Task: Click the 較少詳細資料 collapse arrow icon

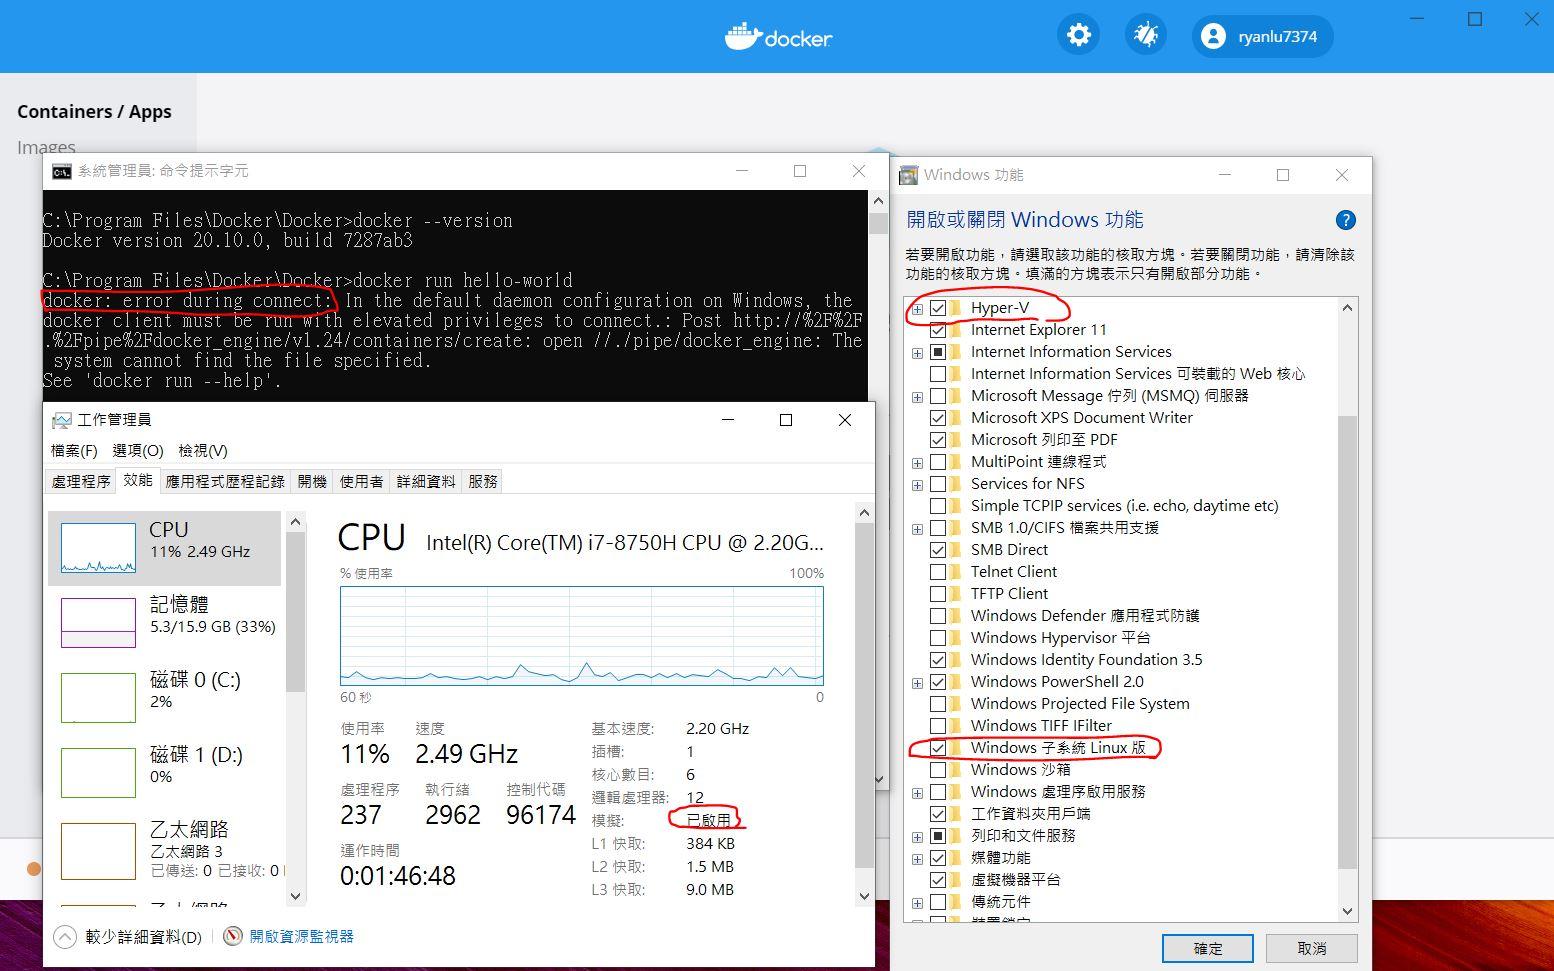Action: pos(65,937)
